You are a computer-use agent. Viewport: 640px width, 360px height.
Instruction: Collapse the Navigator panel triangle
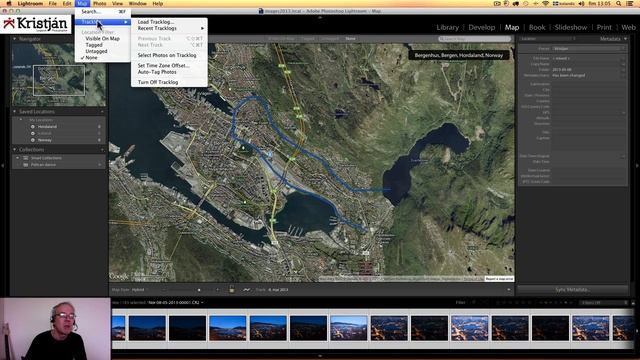pyautogui.click(x=15, y=39)
